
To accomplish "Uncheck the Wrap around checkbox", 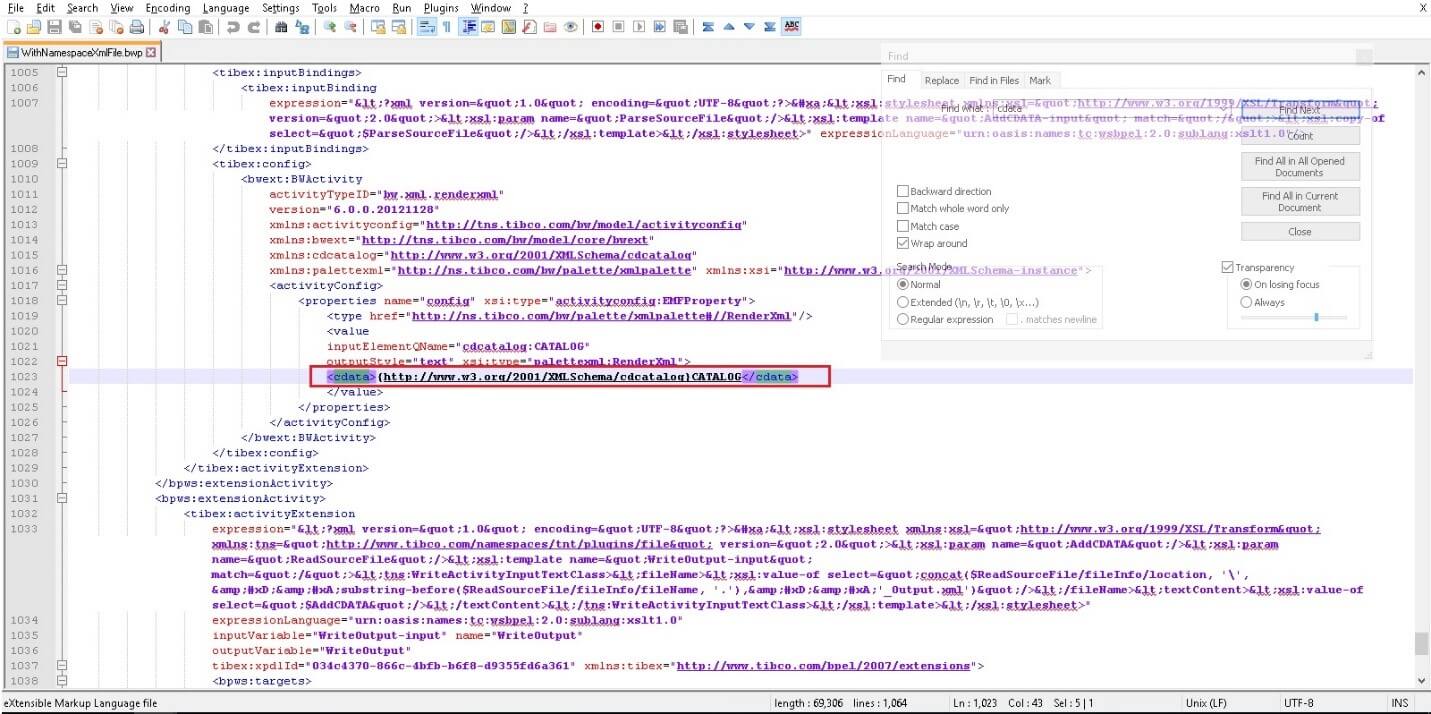I will coord(903,243).
